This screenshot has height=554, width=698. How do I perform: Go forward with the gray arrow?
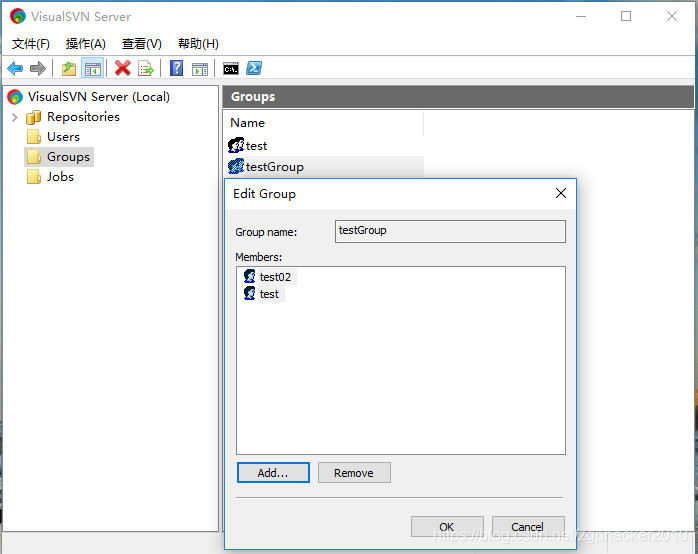38,69
